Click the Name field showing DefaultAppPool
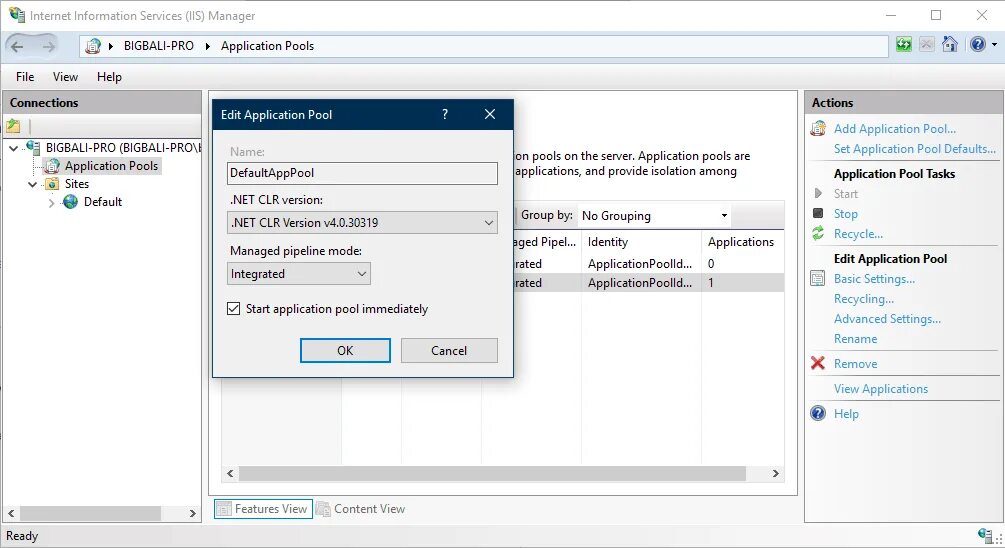Screen dimensions: 1005x548 (362, 173)
